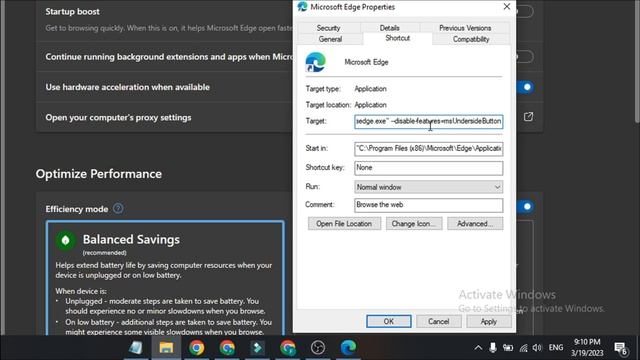Click the Startup boost label

72,12
